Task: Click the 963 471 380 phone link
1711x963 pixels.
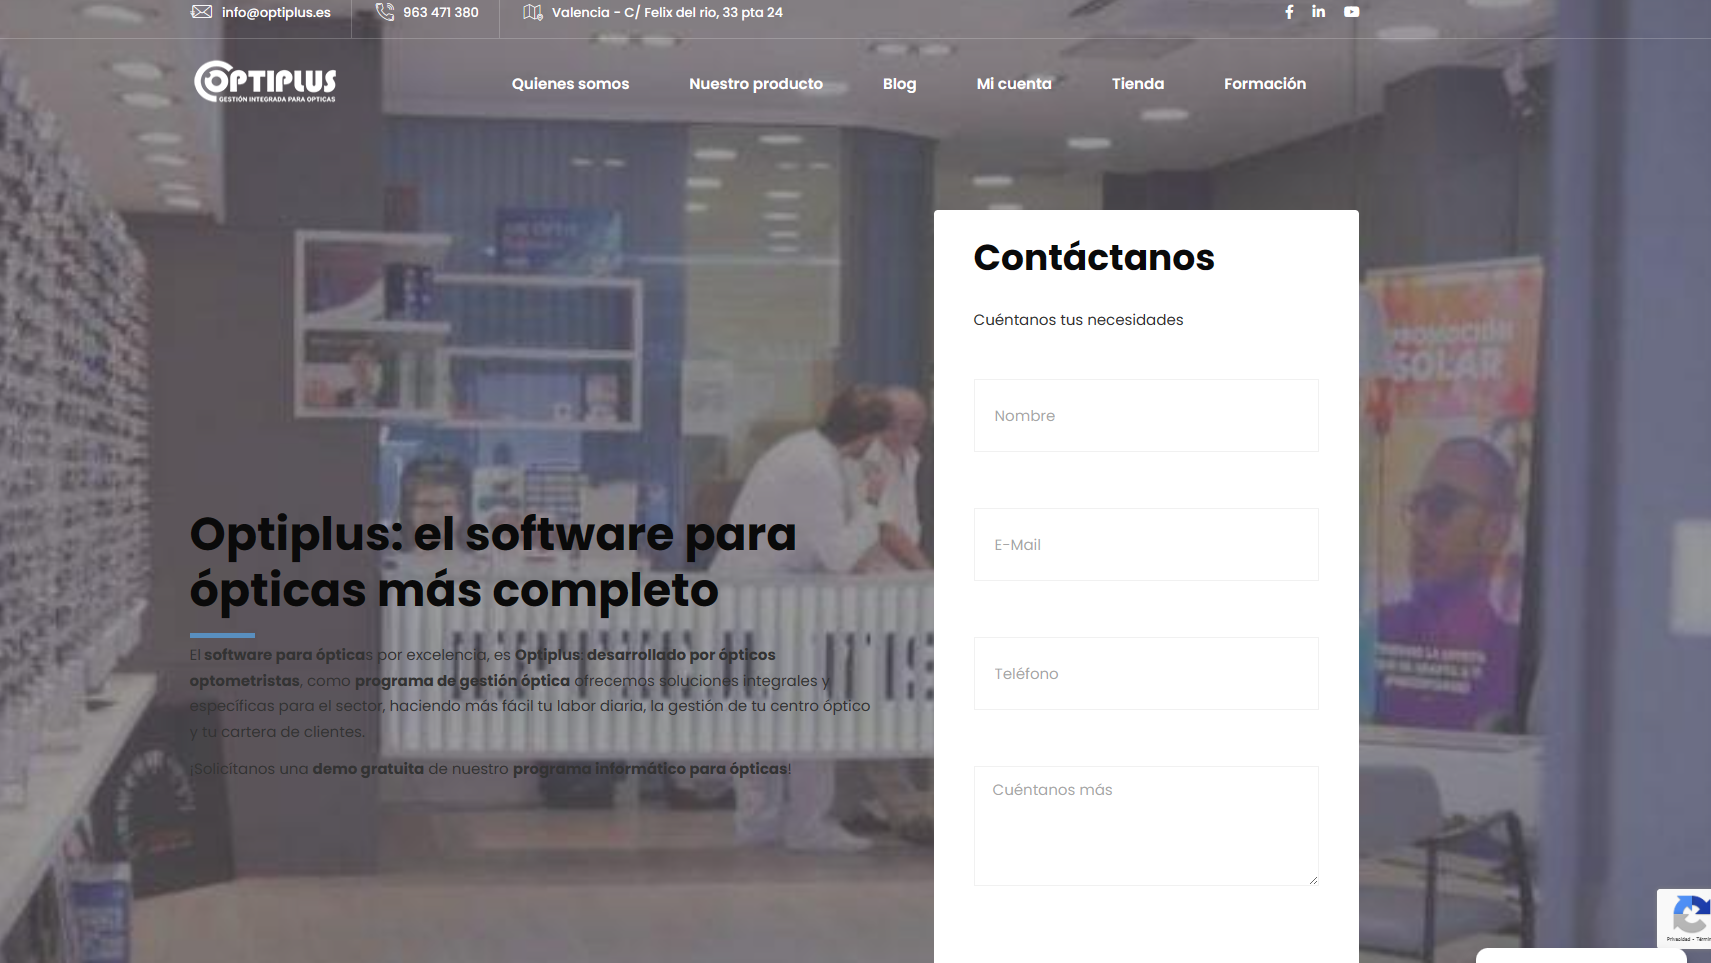Action: [x=441, y=13]
